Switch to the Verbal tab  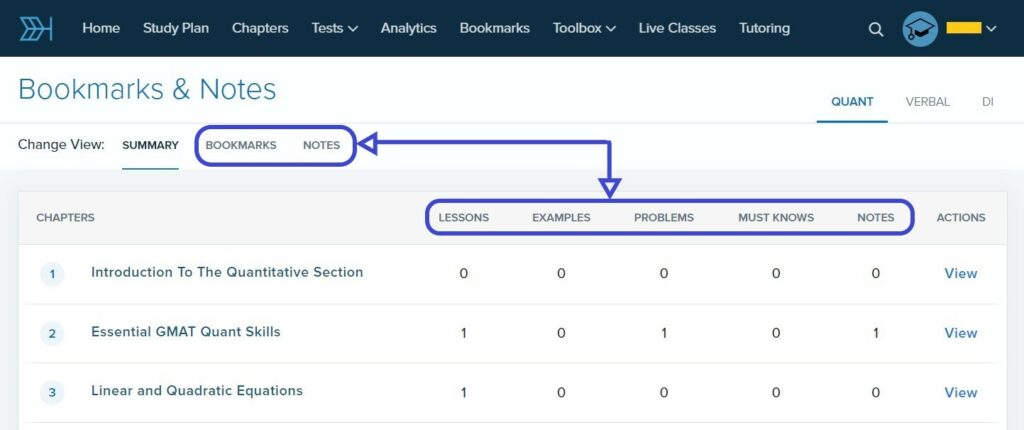click(x=927, y=101)
